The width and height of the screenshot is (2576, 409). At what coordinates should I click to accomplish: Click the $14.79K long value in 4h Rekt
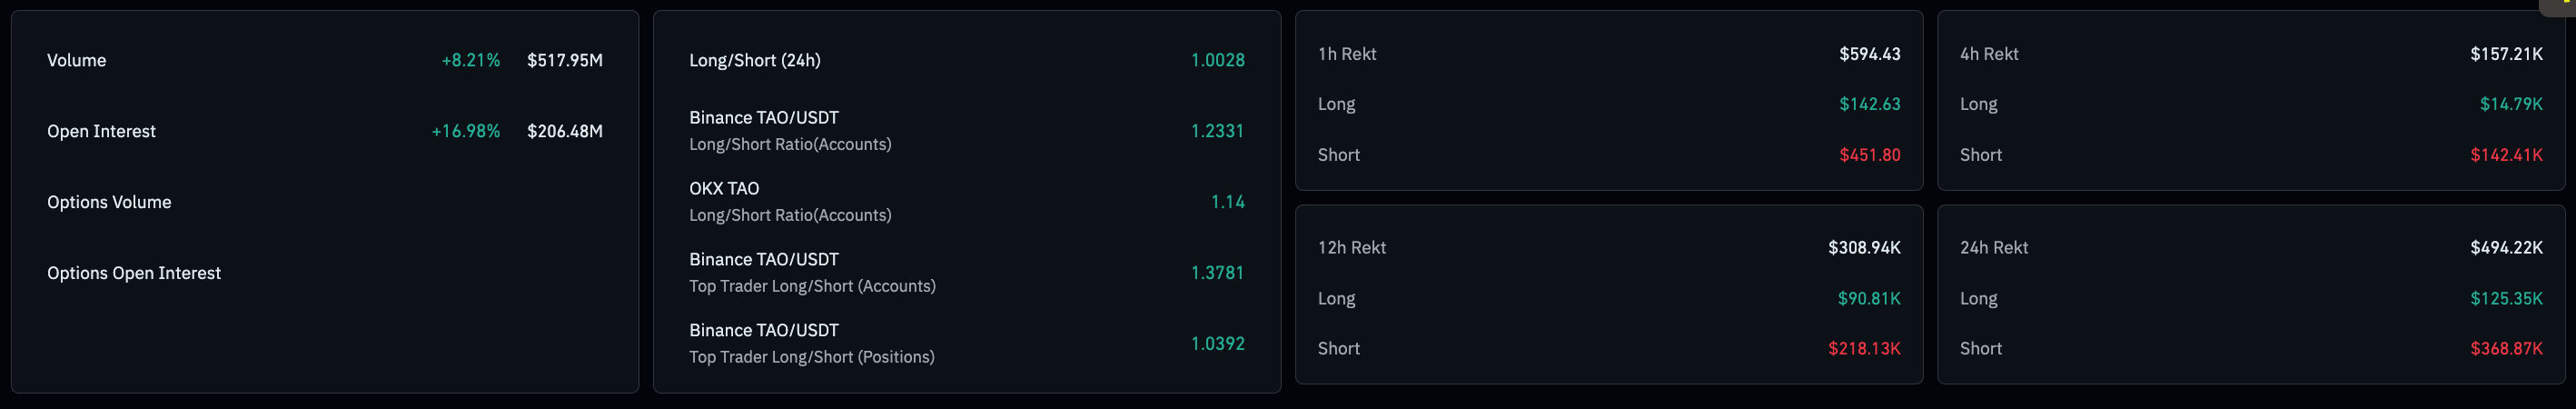(2510, 104)
